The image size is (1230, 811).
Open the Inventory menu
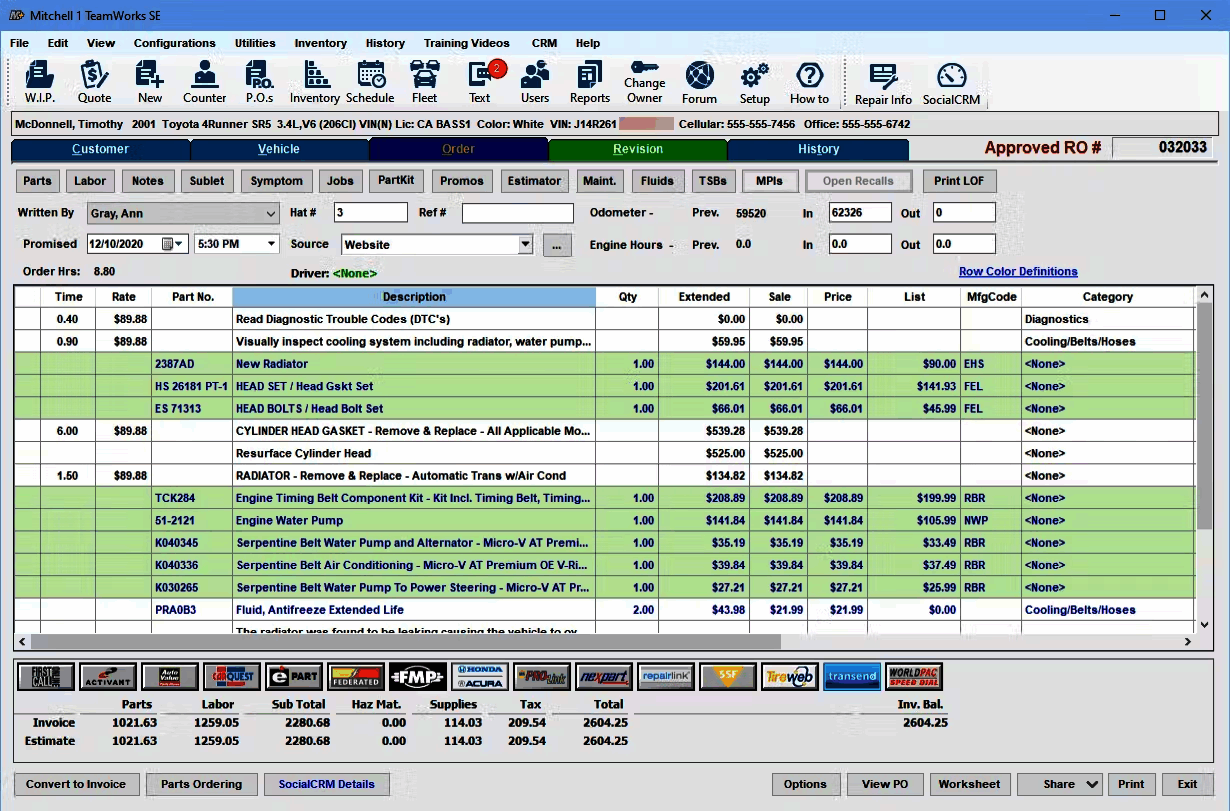click(x=320, y=43)
